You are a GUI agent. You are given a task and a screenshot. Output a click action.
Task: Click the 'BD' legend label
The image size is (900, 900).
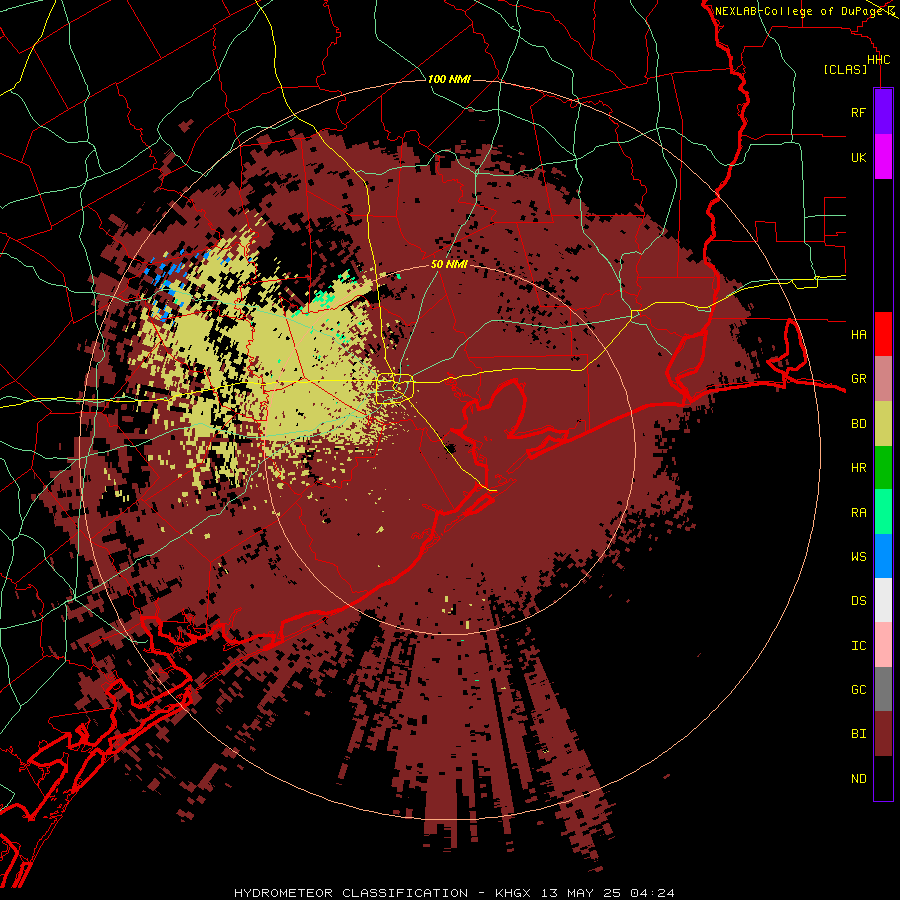click(858, 424)
